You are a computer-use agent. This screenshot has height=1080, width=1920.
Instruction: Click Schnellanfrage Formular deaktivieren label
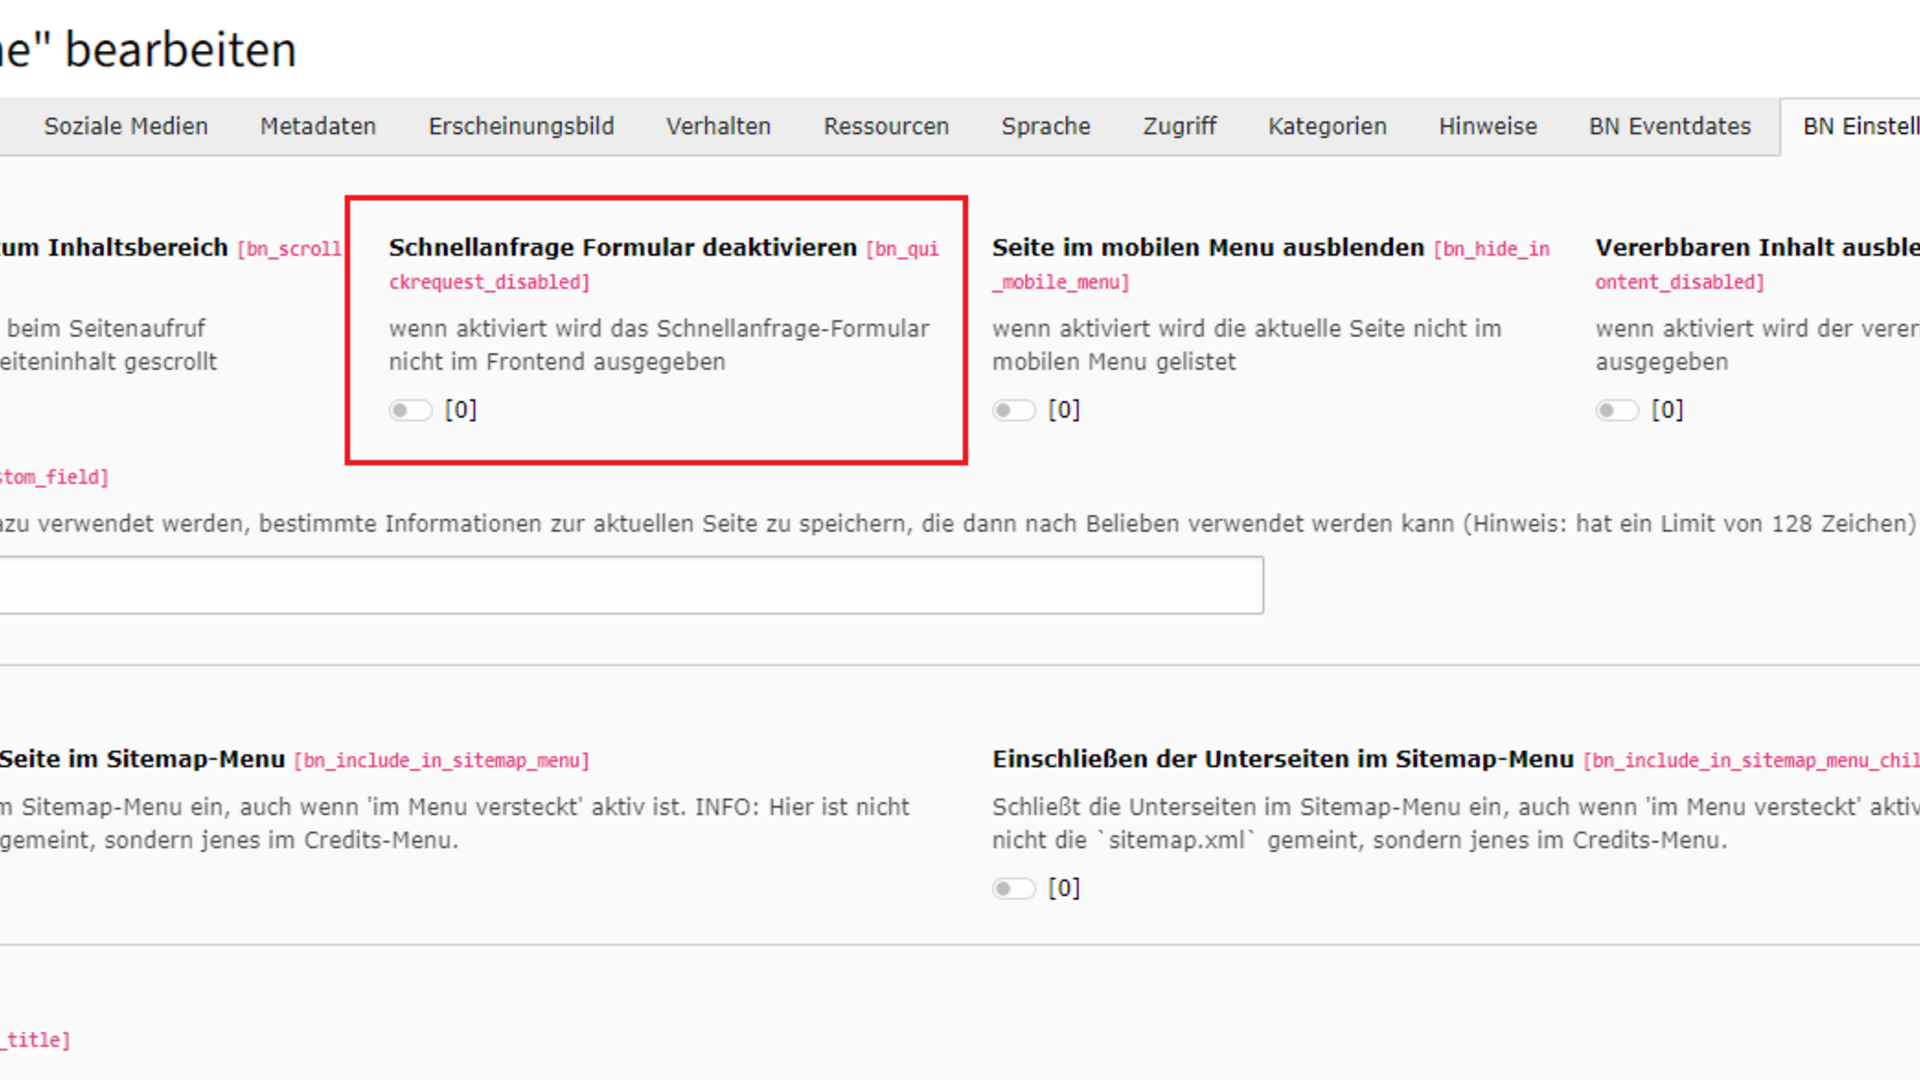pyautogui.click(x=622, y=247)
